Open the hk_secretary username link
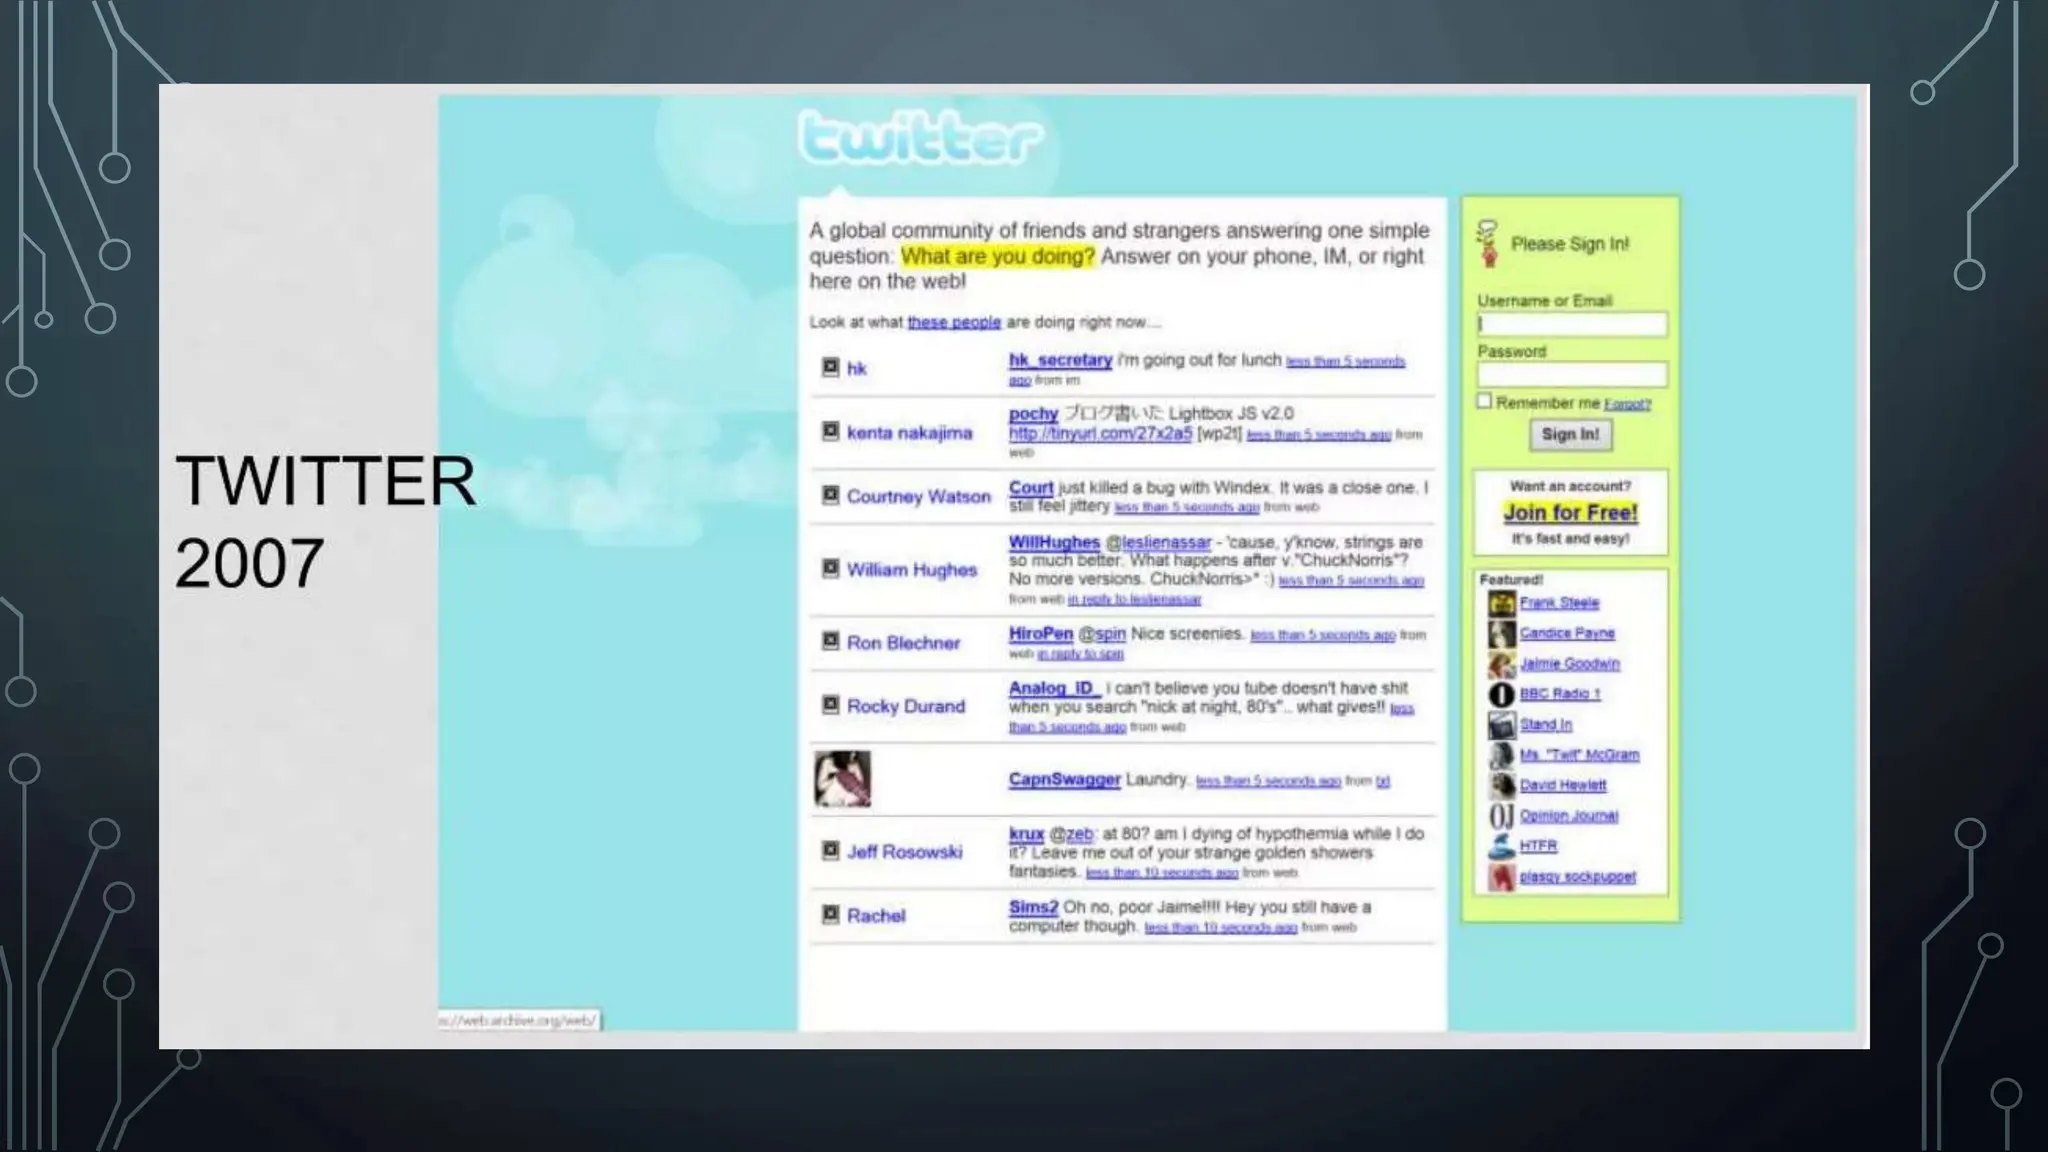The width and height of the screenshot is (2048, 1152). tap(1060, 359)
